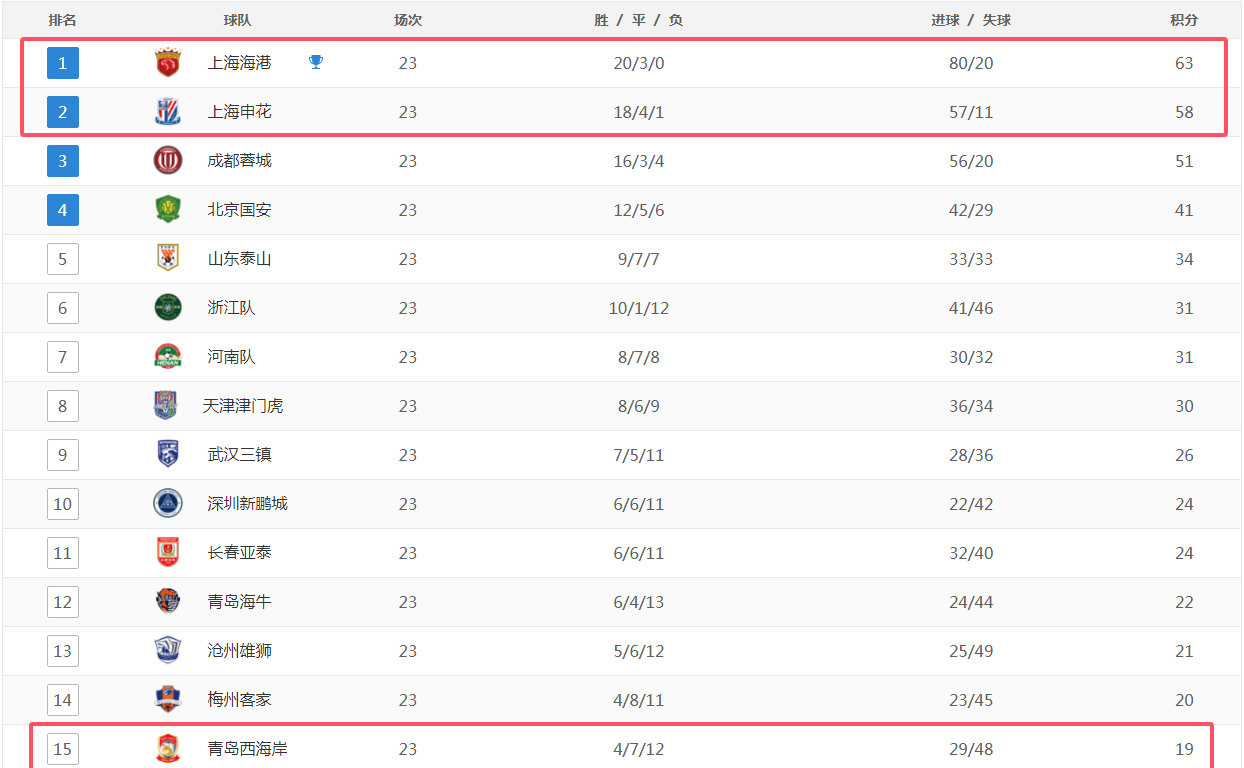The height and width of the screenshot is (768, 1244).
Task: Select the 63 points cell
Action: [1184, 63]
